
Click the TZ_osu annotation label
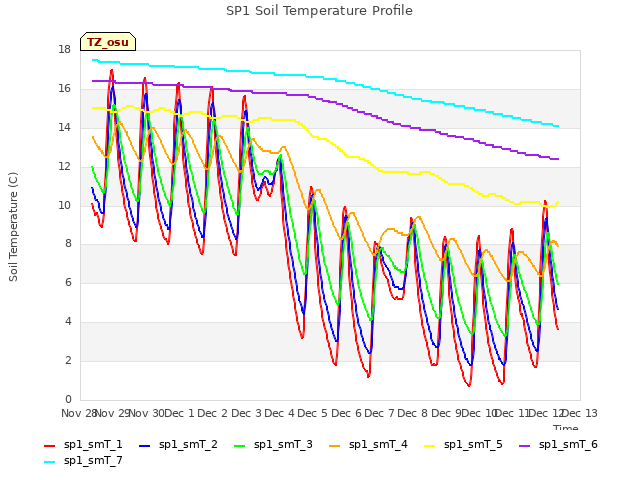coord(108,42)
